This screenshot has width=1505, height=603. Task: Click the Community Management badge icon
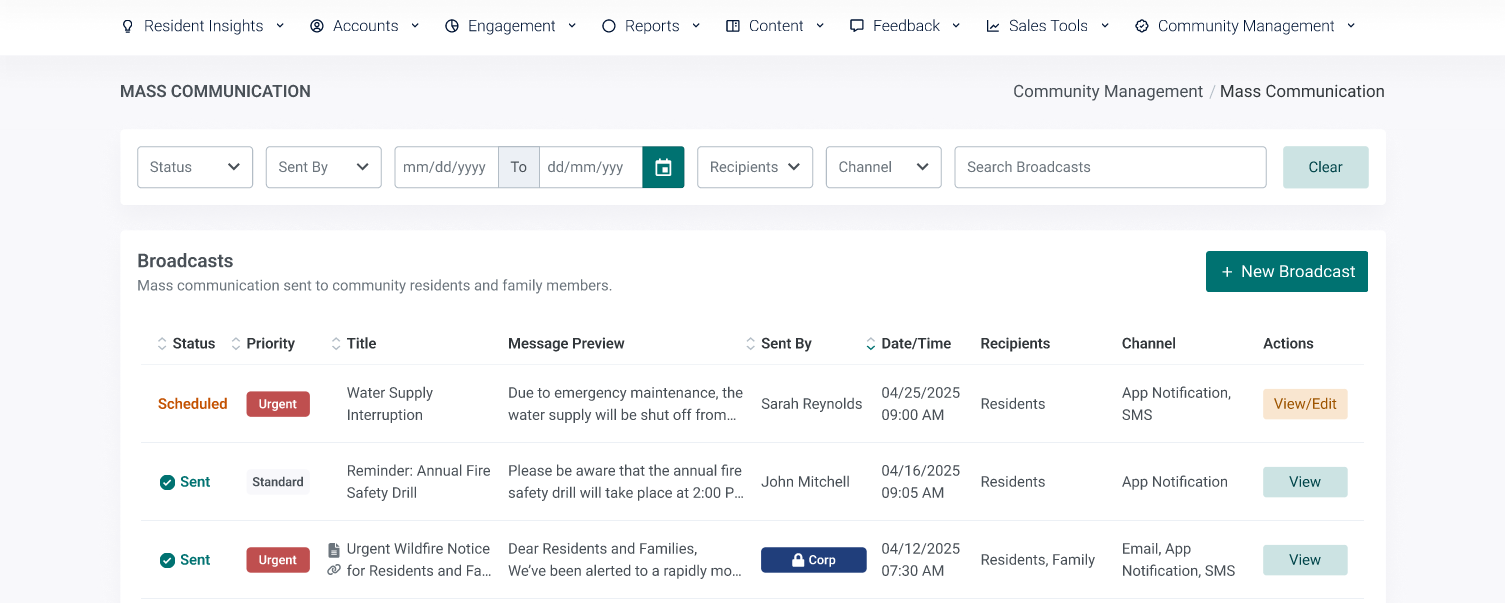pos(1142,26)
